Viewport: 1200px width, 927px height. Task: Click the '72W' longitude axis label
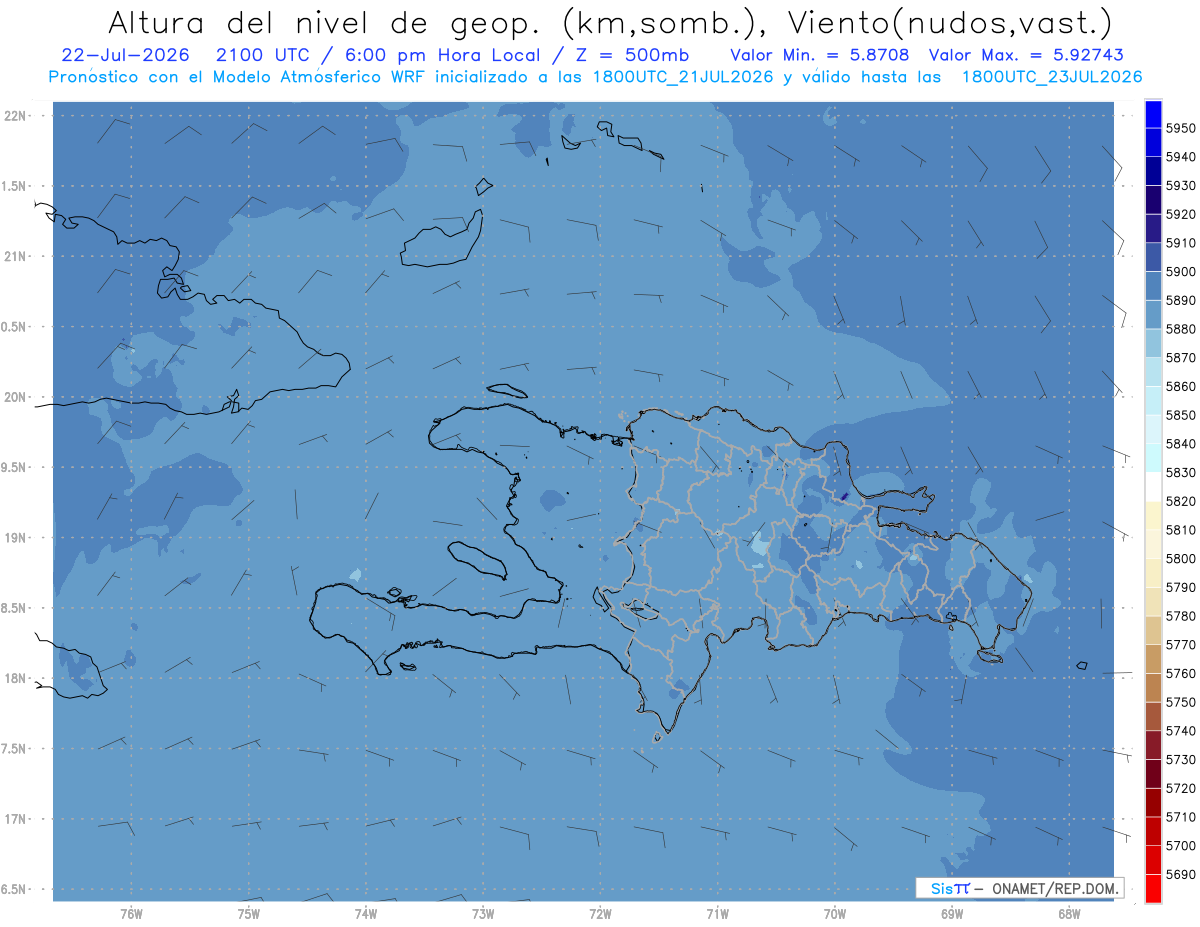[x=600, y=914]
